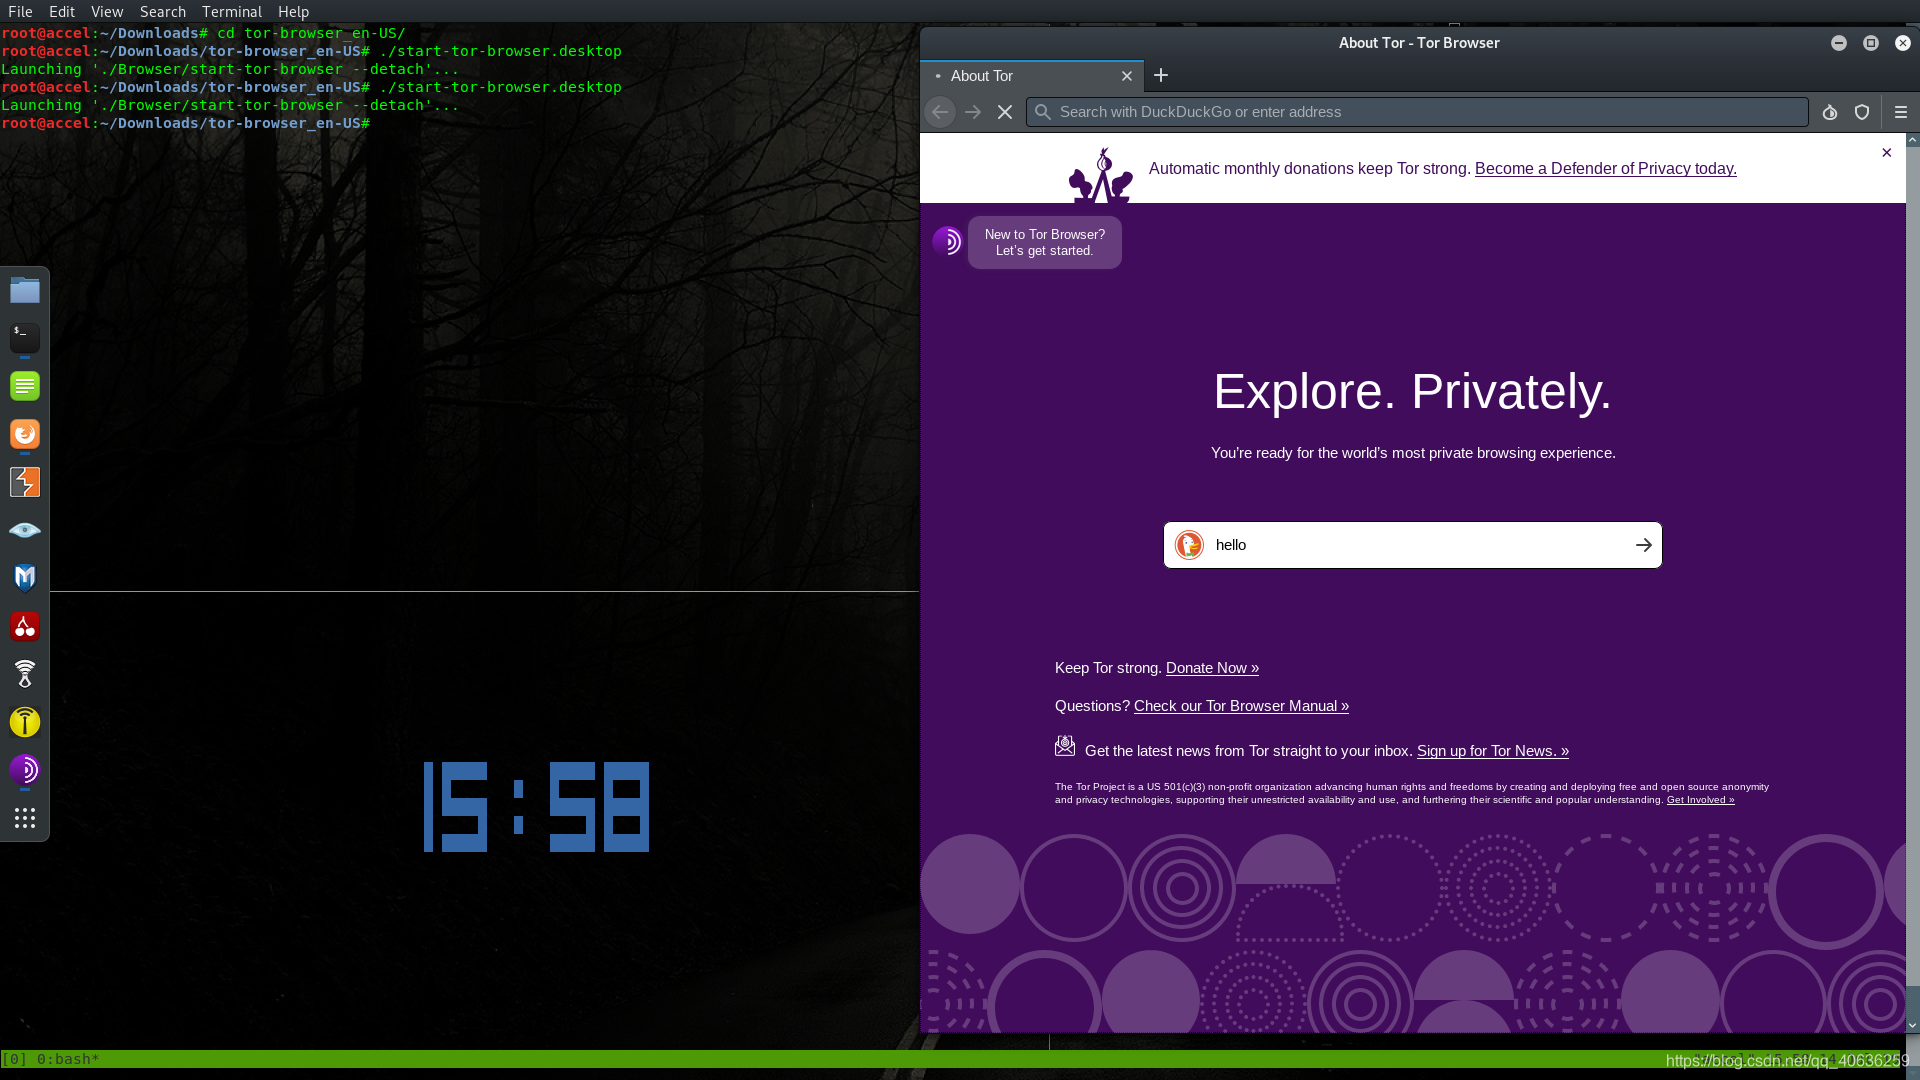The height and width of the screenshot is (1080, 1920).
Task: Follow Become a Defender of Privacy link
Action: (x=1606, y=168)
